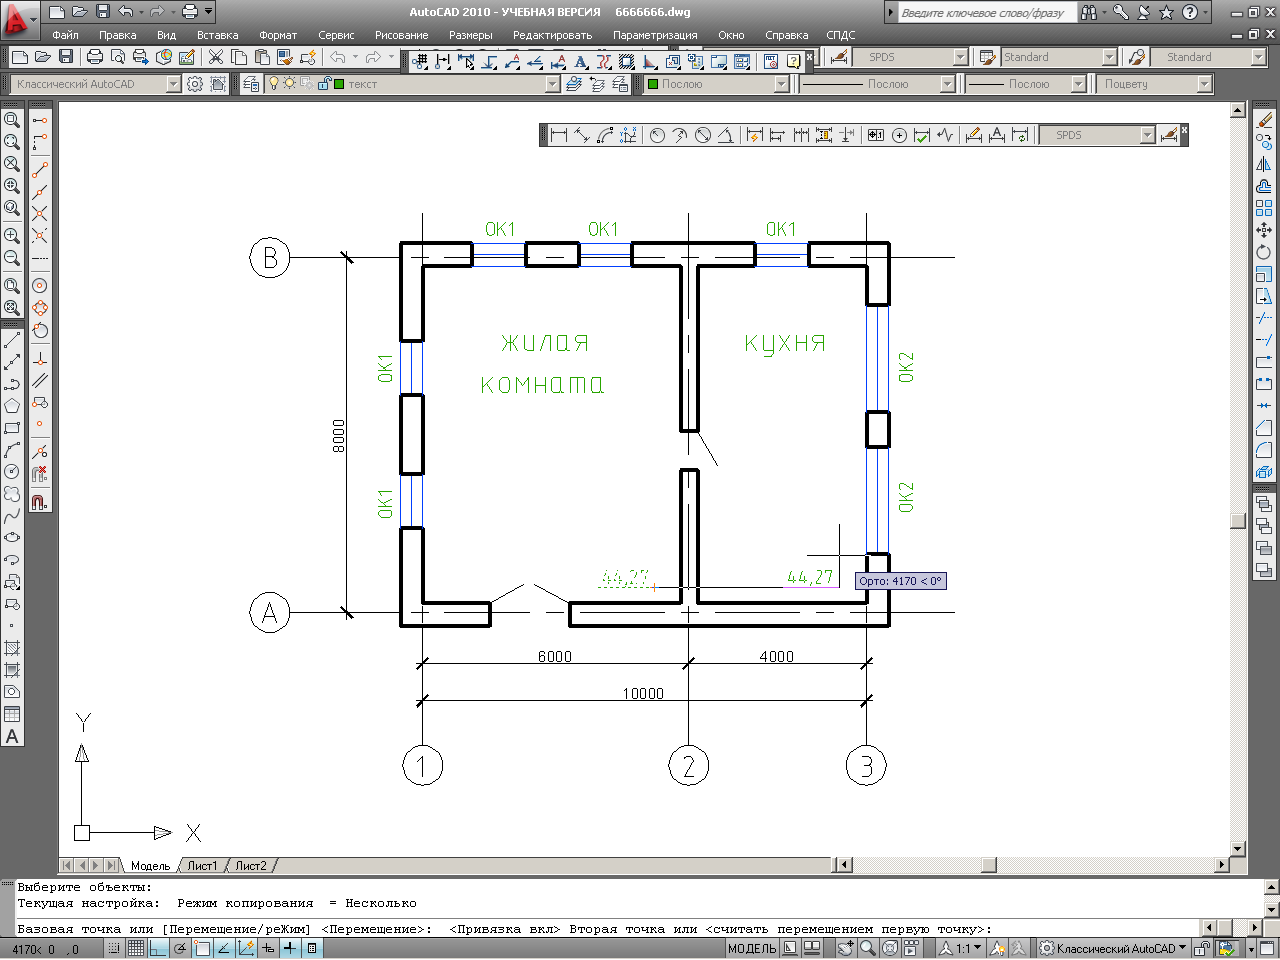Select the Center Mark dimension tool
This screenshot has height=960, width=1280.
click(x=899, y=135)
